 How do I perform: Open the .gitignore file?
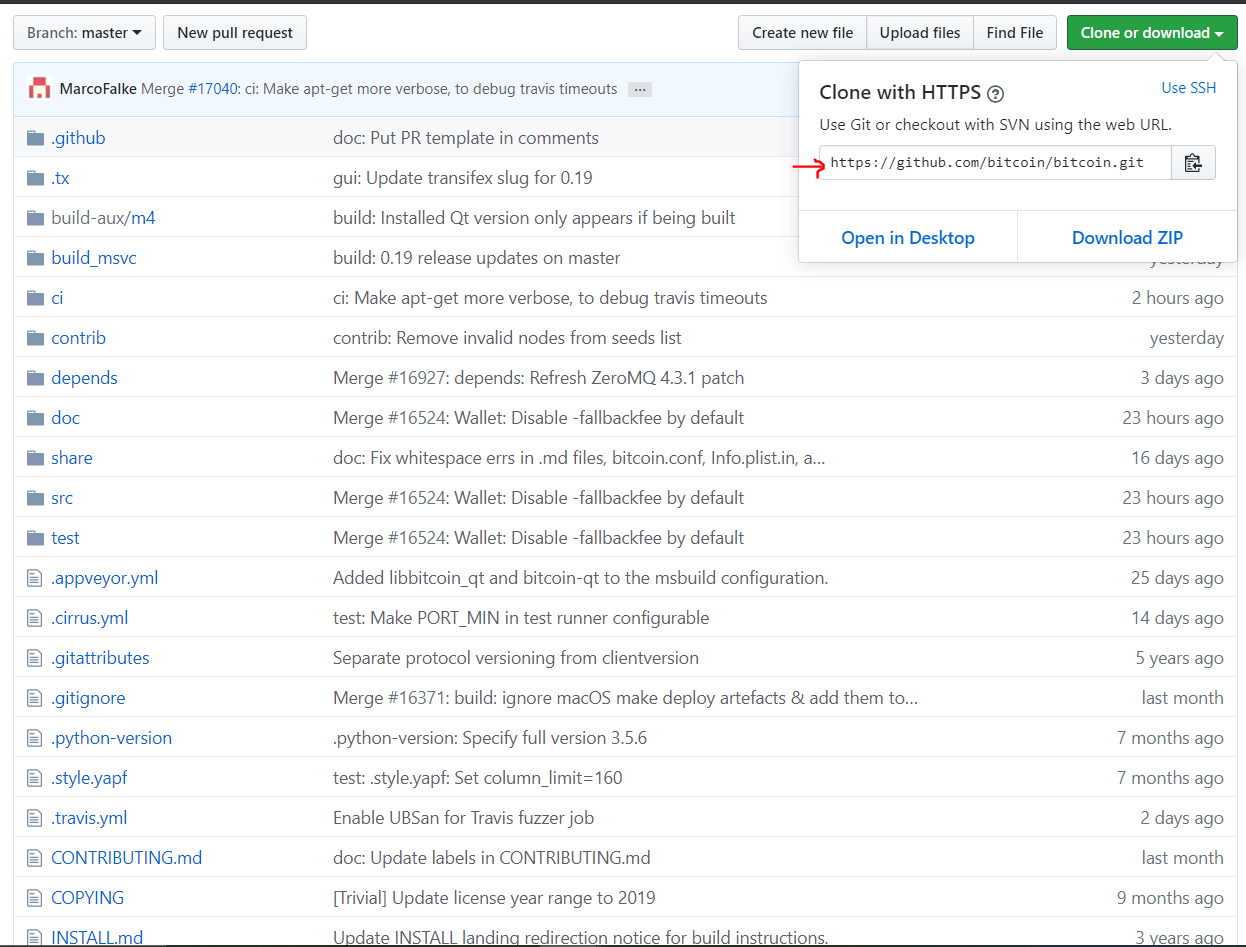click(x=88, y=698)
